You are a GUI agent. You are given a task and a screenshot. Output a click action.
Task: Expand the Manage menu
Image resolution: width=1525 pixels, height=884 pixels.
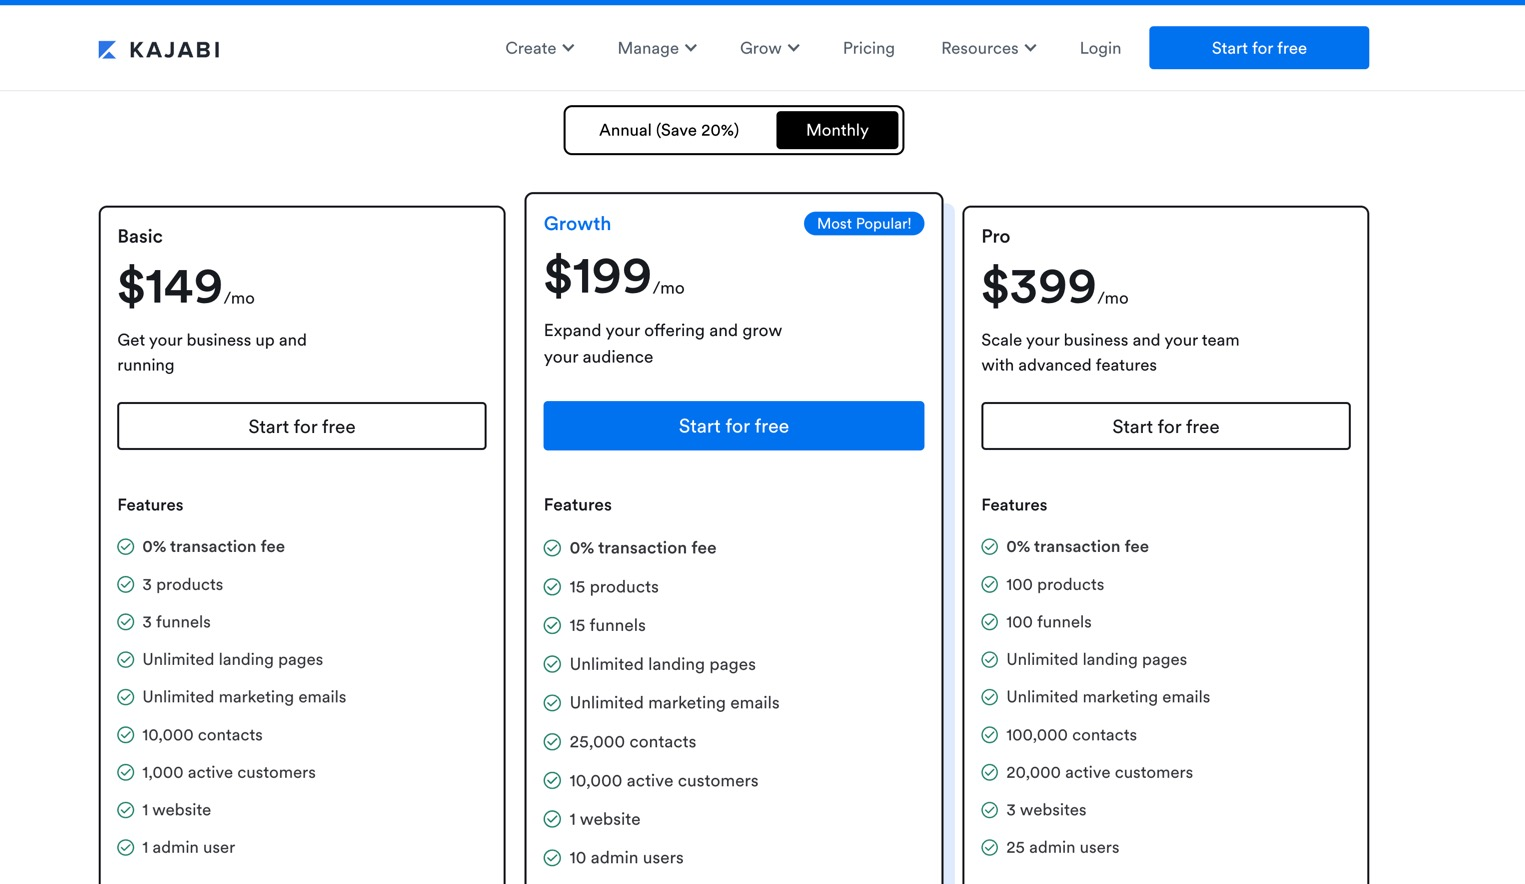point(657,48)
